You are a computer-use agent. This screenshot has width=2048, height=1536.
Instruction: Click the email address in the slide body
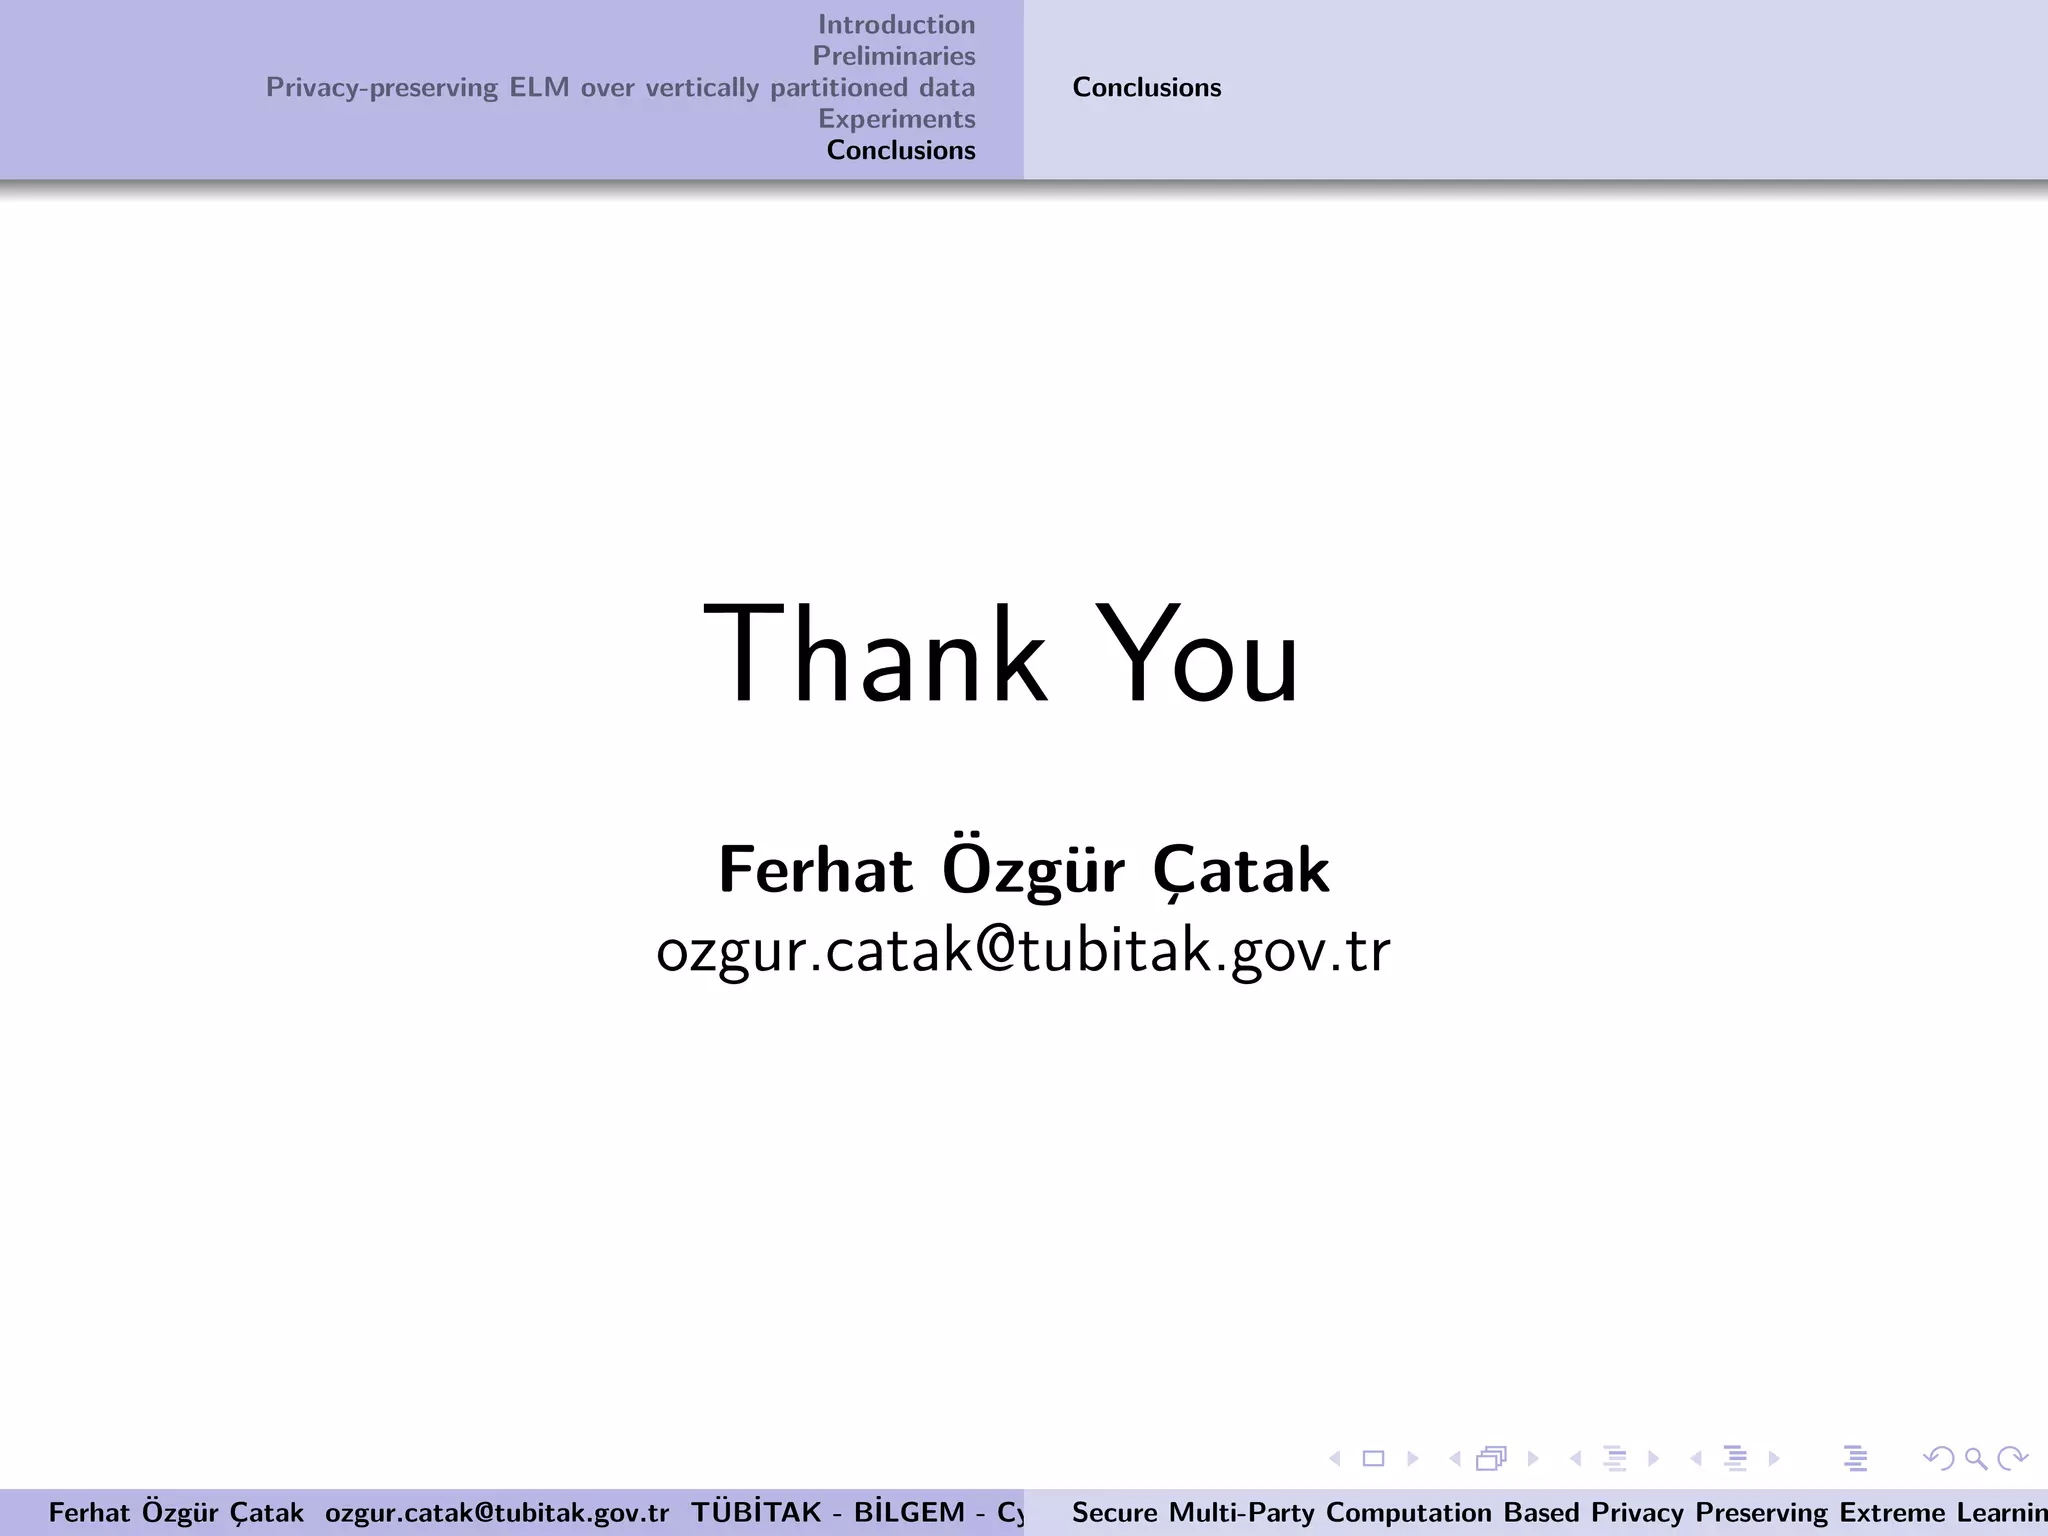click(x=1023, y=951)
